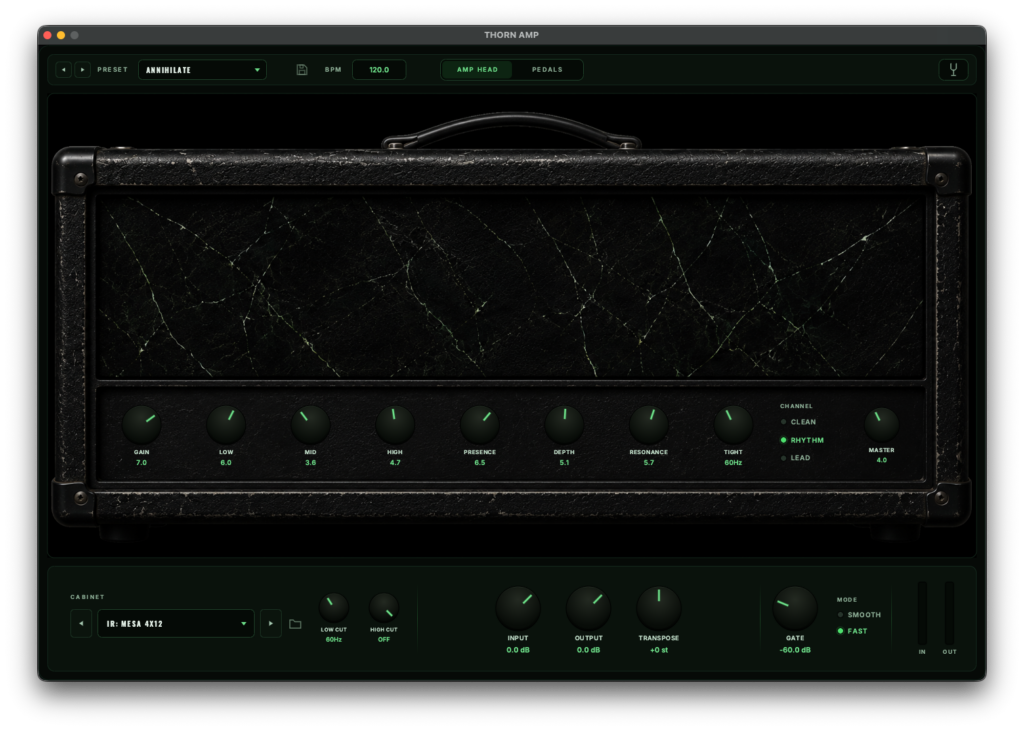Browse IR files with the folder icon
Screen dimensions: 1024x731
pos(295,625)
